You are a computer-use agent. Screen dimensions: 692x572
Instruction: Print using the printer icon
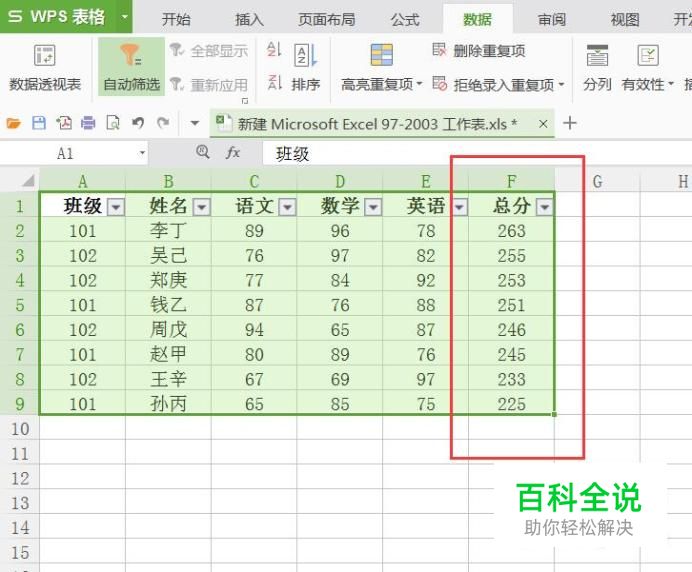[88, 123]
